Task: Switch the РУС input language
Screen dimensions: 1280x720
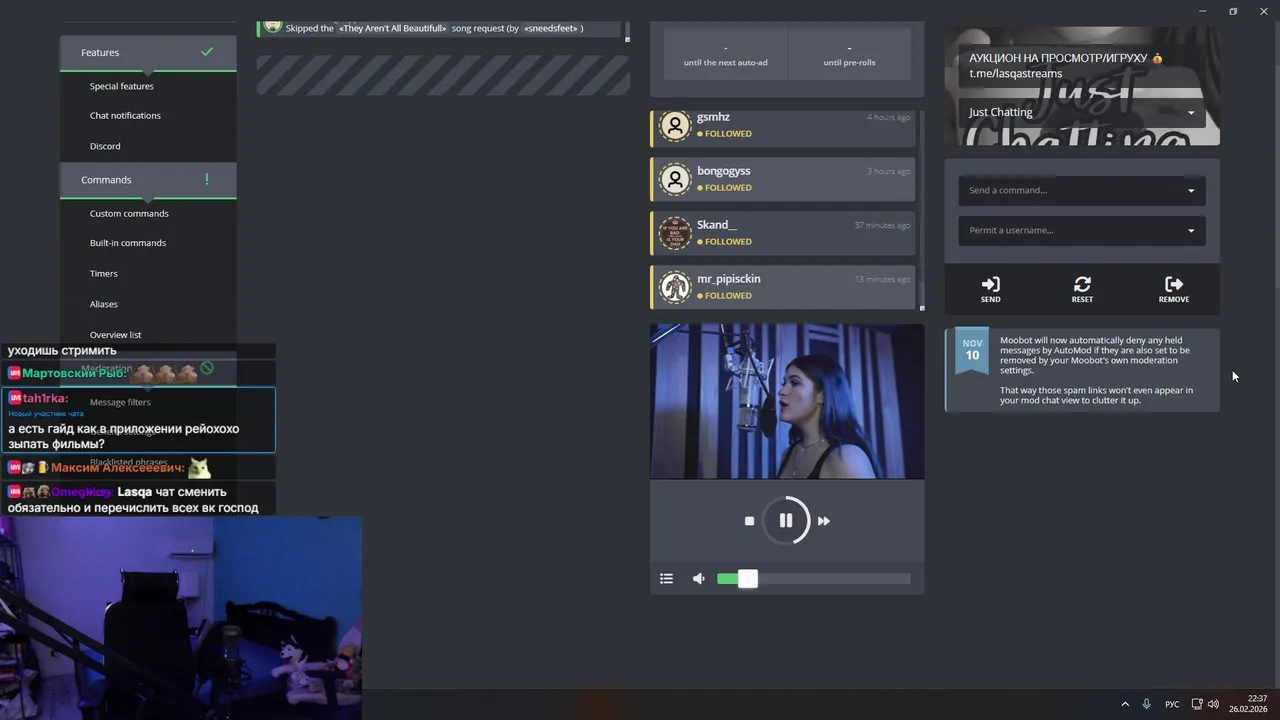Action: [x=1172, y=704]
